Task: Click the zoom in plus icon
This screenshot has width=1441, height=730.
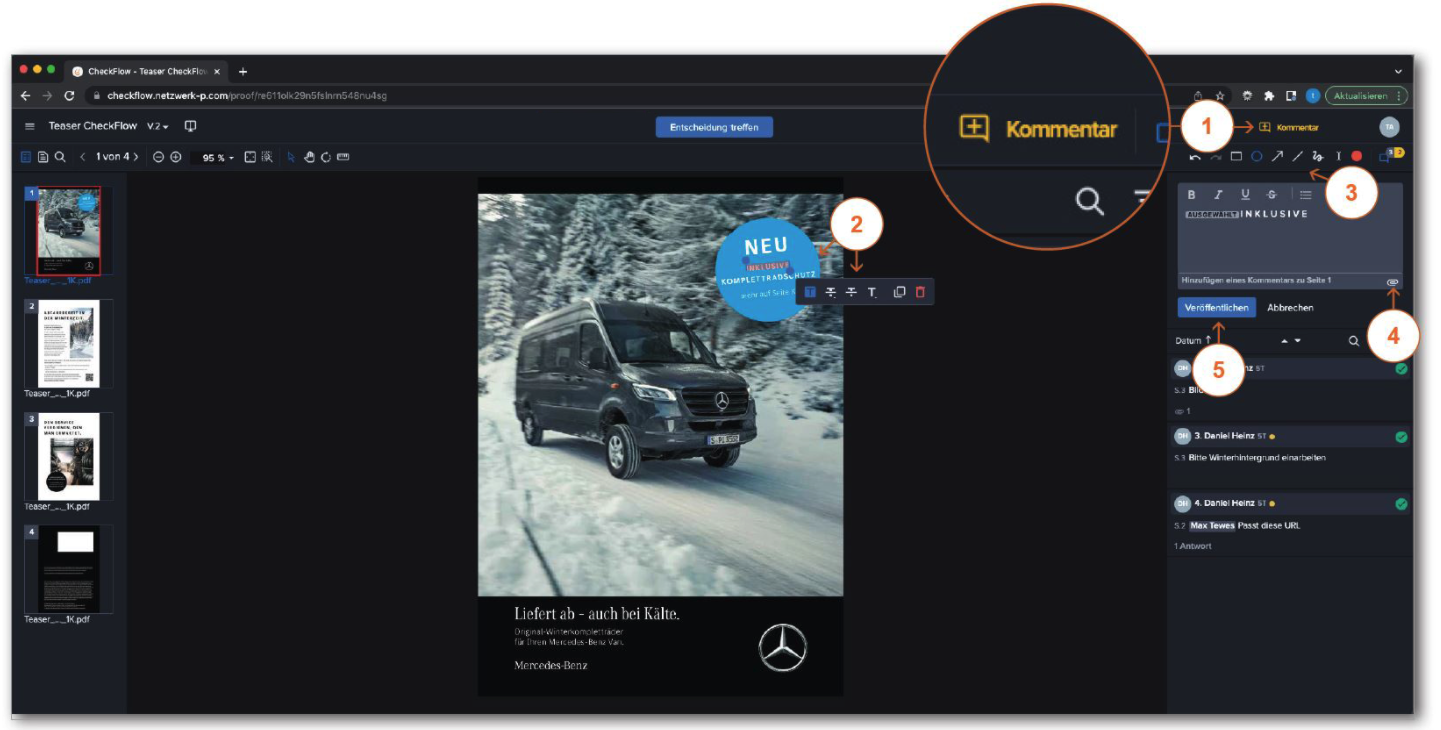Action: pos(176,157)
